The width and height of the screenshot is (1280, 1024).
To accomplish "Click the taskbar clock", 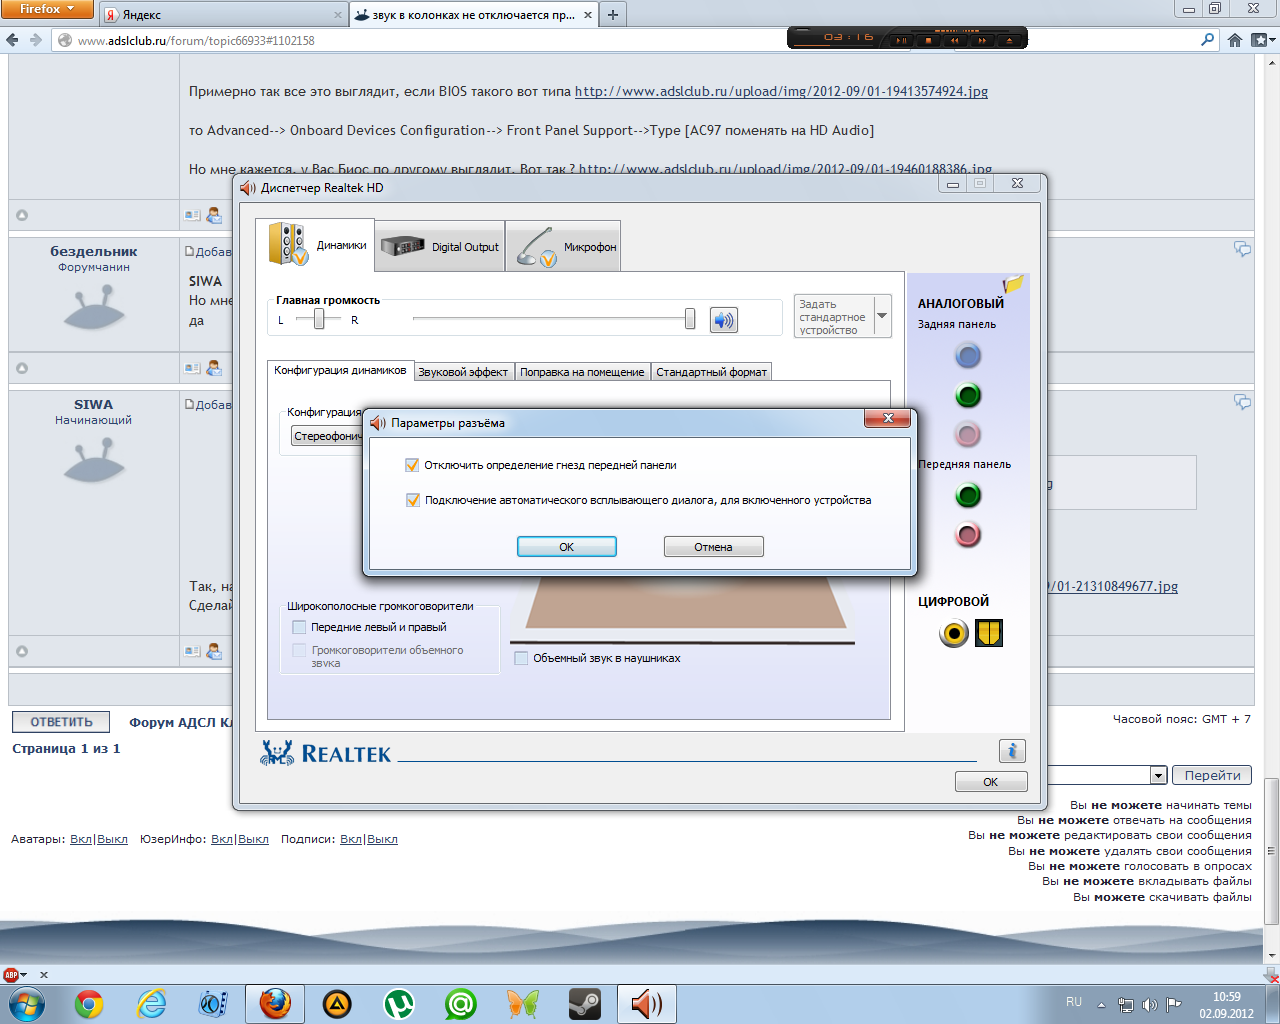I will [1226, 1005].
